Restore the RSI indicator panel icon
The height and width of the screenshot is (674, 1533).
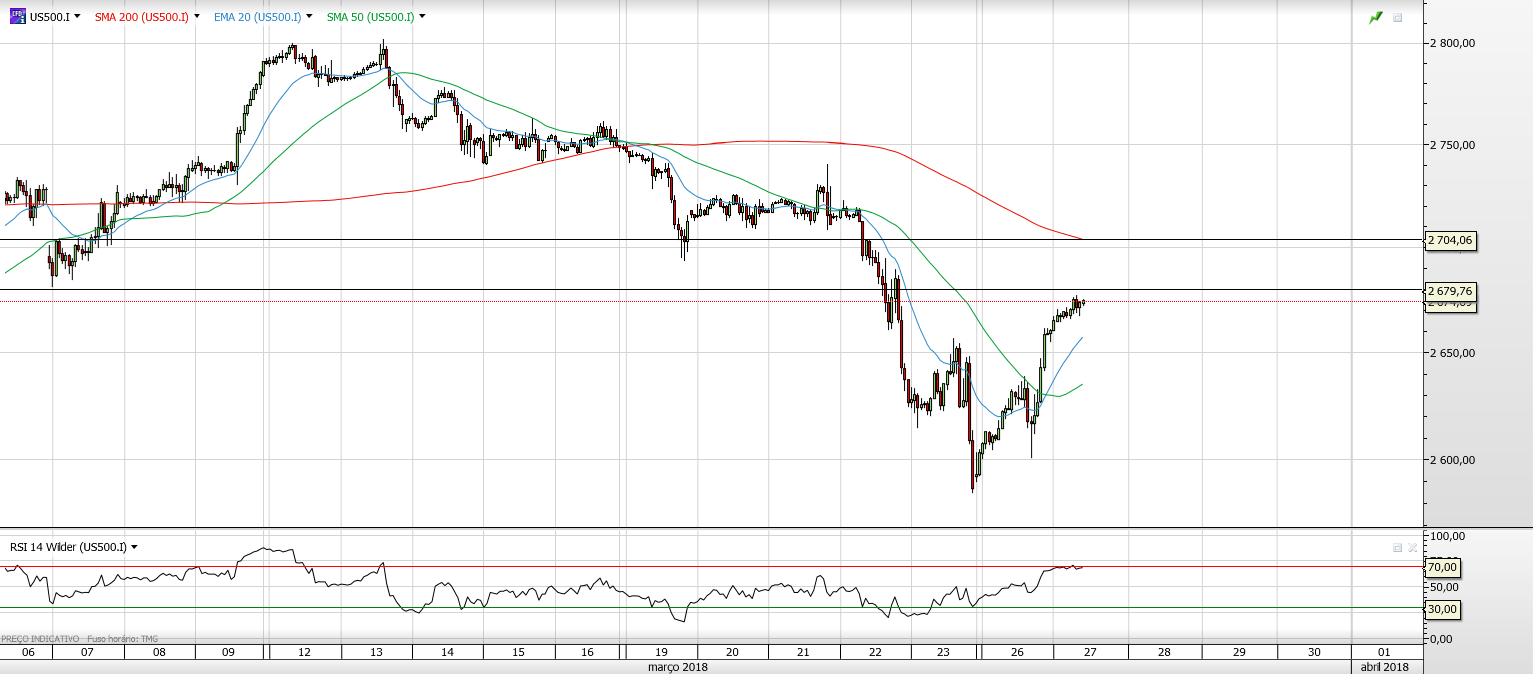point(1398,547)
